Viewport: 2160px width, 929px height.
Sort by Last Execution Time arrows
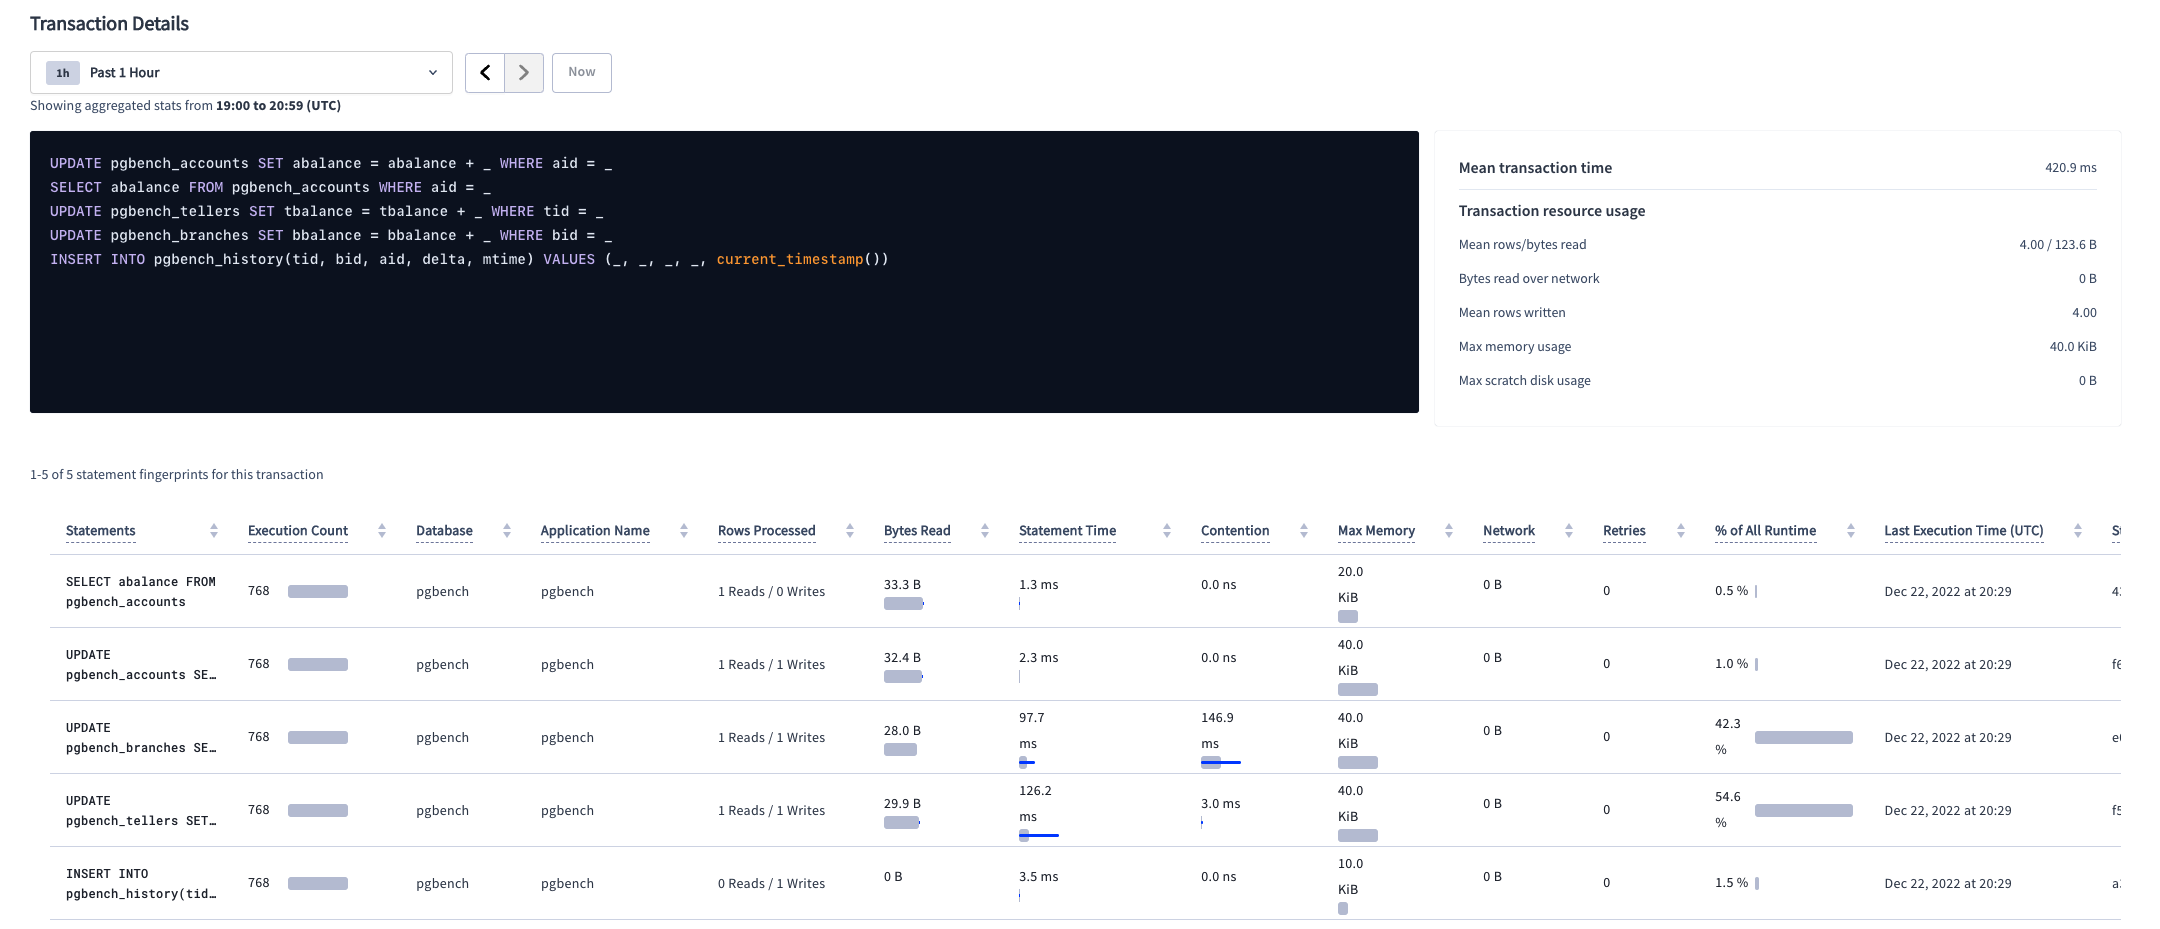2078,531
